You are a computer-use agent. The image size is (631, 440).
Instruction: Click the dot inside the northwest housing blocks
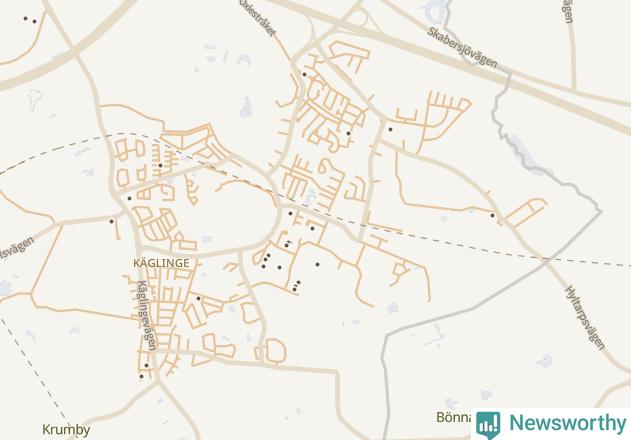(160, 165)
